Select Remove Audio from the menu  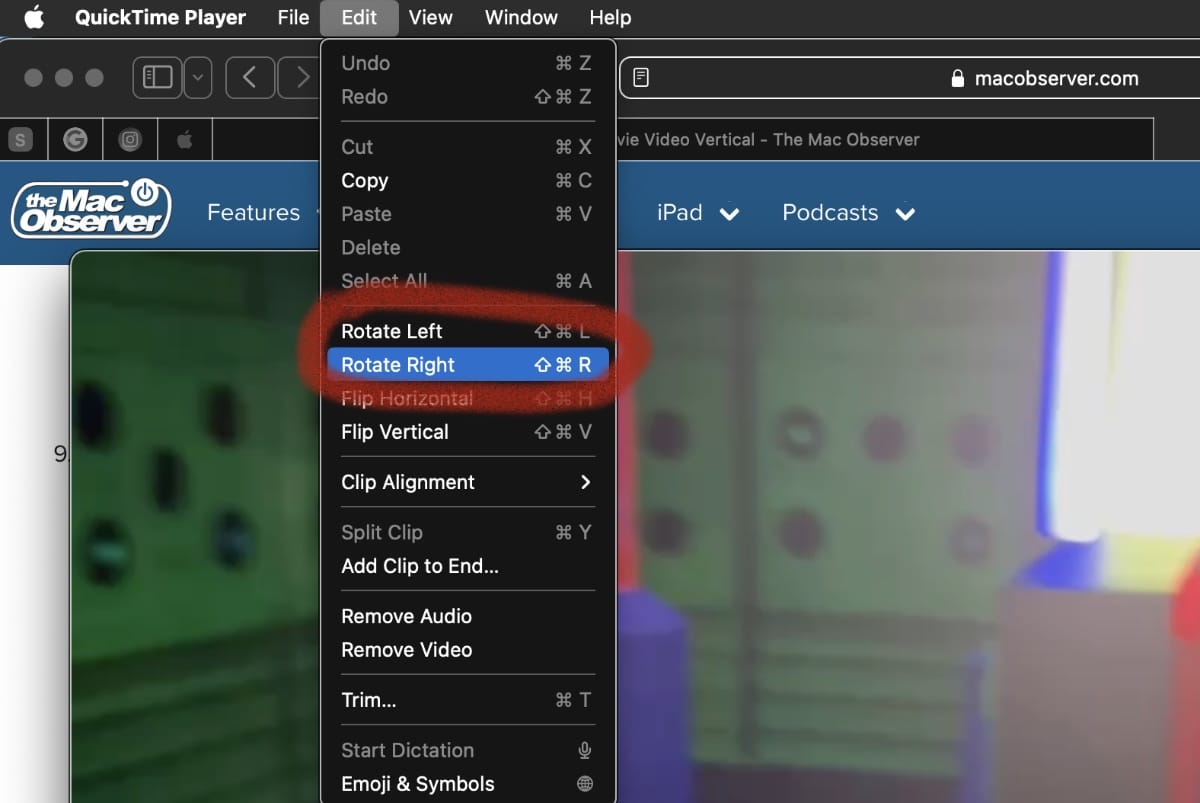tap(406, 616)
